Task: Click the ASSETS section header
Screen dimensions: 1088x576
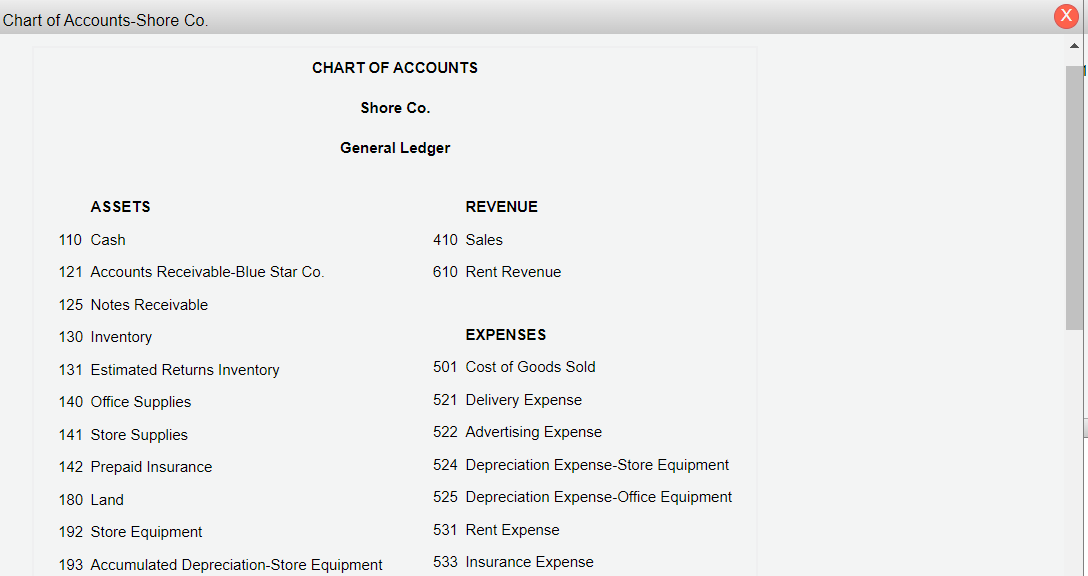Action: tap(120, 207)
